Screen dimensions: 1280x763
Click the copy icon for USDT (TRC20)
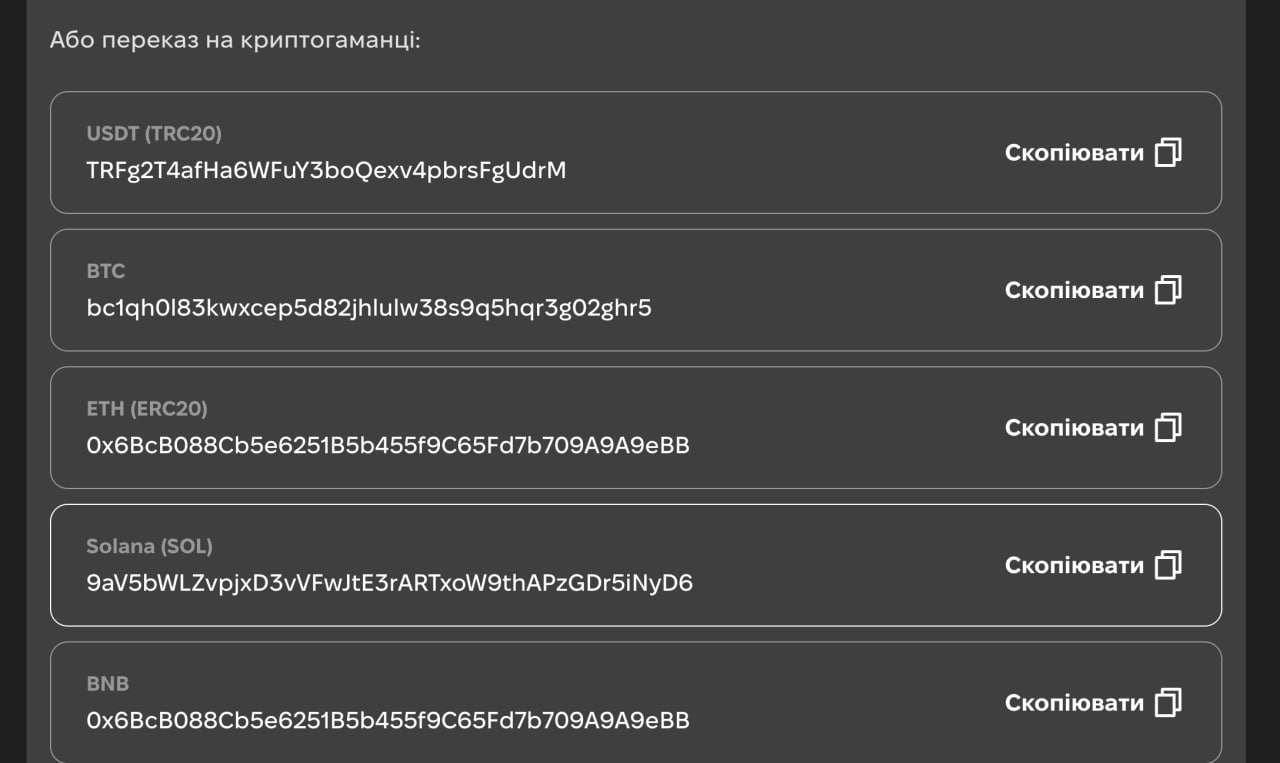1168,153
